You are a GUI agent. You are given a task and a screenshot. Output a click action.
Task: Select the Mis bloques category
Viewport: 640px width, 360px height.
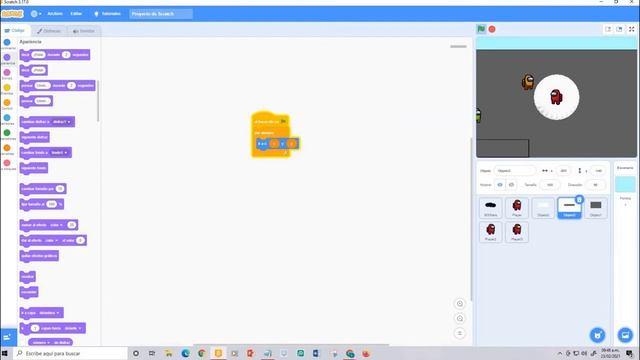pyautogui.click(x=7, y=165)
